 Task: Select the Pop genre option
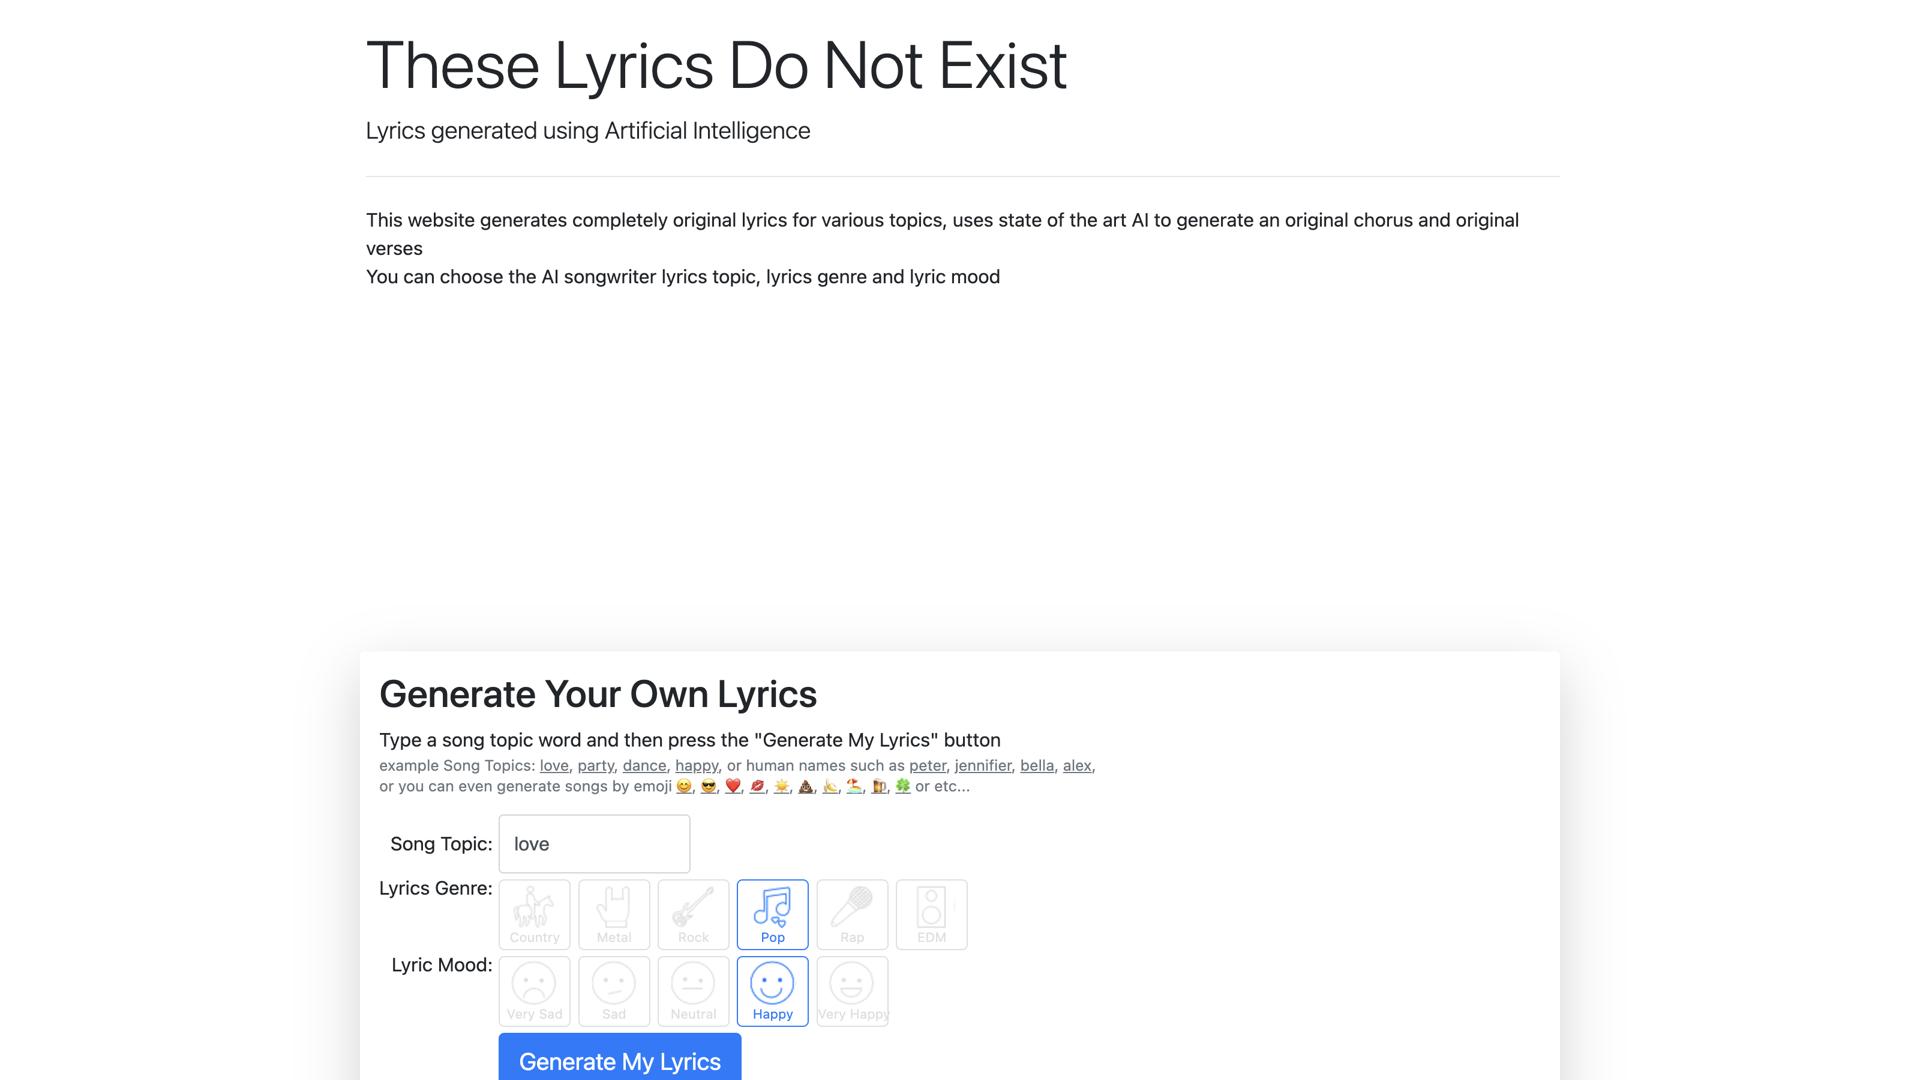tap(772, 913)
